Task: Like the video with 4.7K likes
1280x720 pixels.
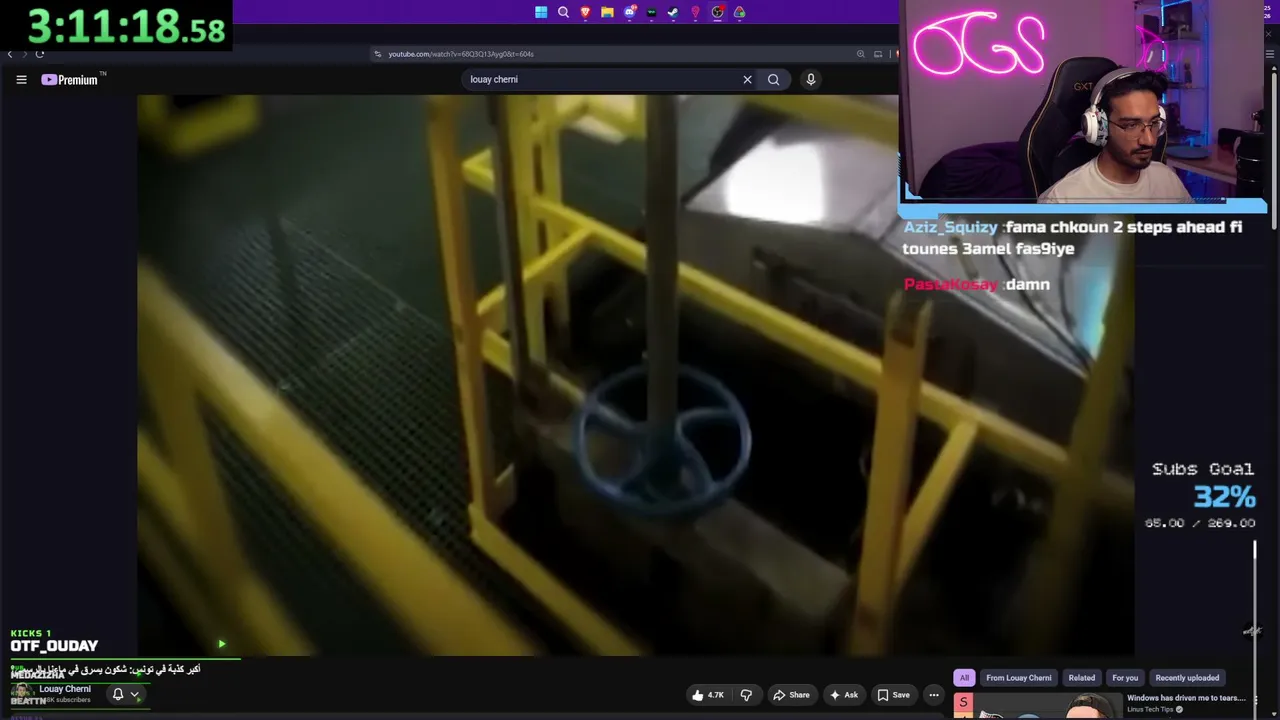Action: 707,695
